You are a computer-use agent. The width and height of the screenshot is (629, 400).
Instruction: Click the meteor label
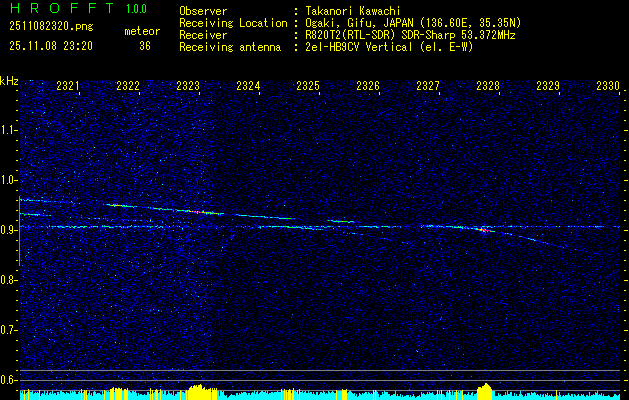(142, 31)
